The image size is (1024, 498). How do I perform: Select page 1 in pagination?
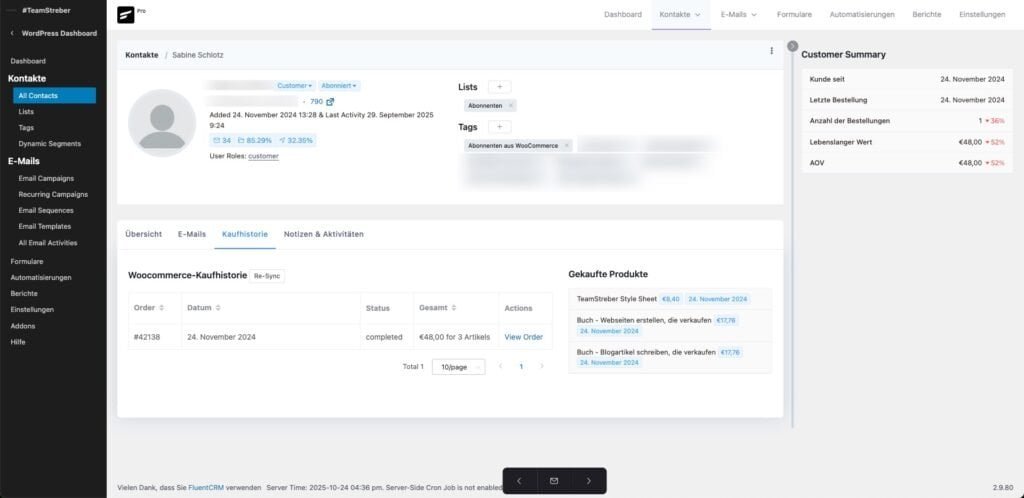(521, 367)
